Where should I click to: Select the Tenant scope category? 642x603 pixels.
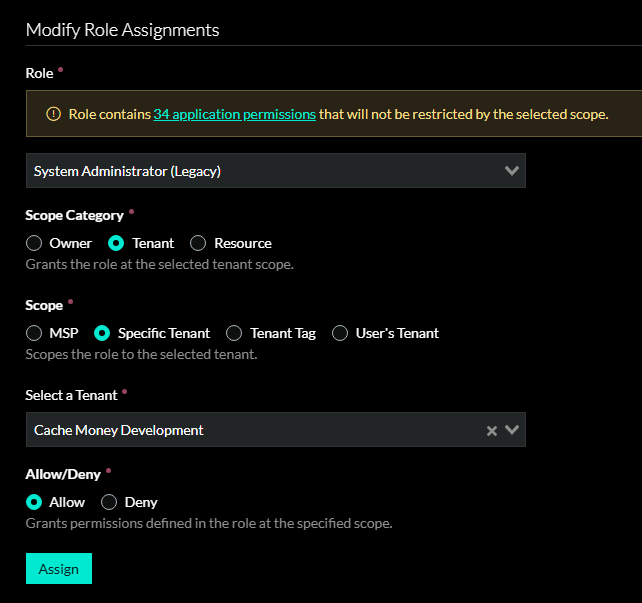[116, 243]
